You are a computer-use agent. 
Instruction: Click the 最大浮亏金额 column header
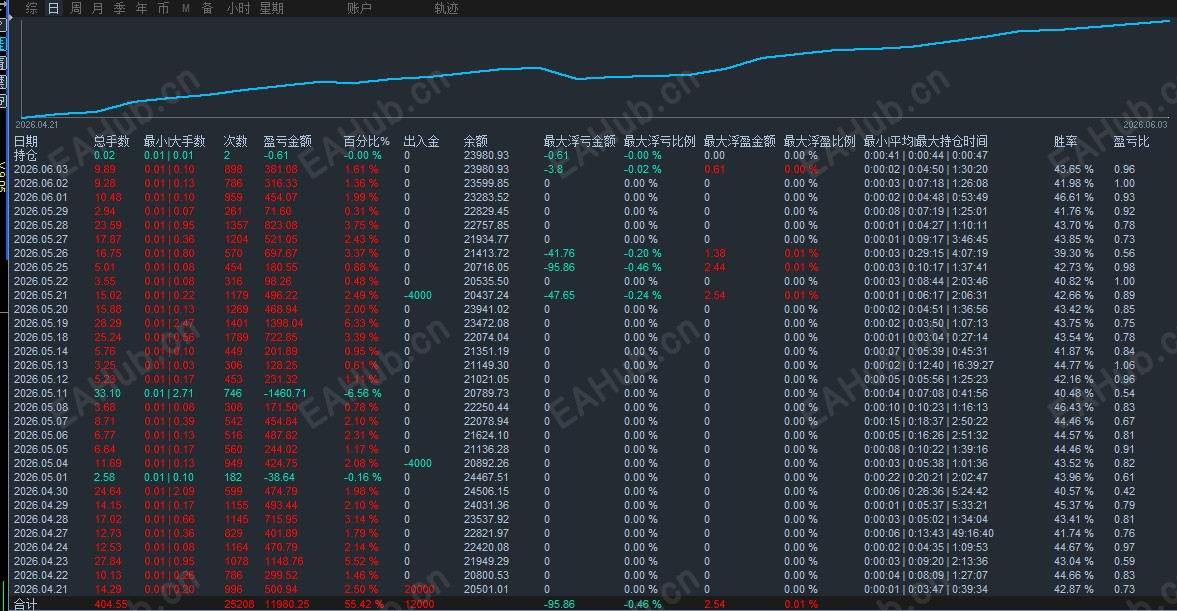click(579, 141)
